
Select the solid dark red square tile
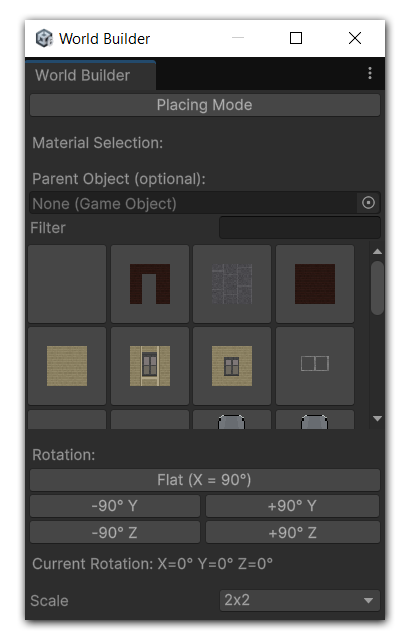pos(315,284)
